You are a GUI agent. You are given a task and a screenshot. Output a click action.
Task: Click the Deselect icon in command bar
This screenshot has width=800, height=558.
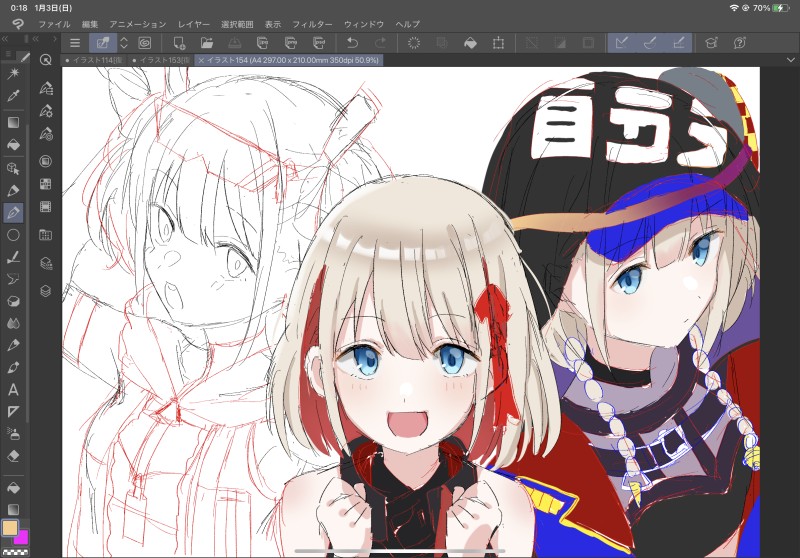click(532, 43)
